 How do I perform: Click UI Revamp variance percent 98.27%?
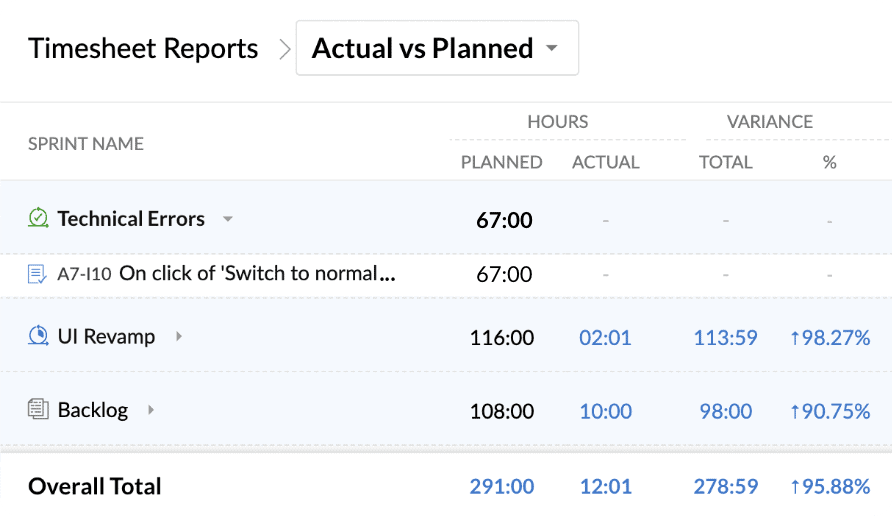pos(830,338)
